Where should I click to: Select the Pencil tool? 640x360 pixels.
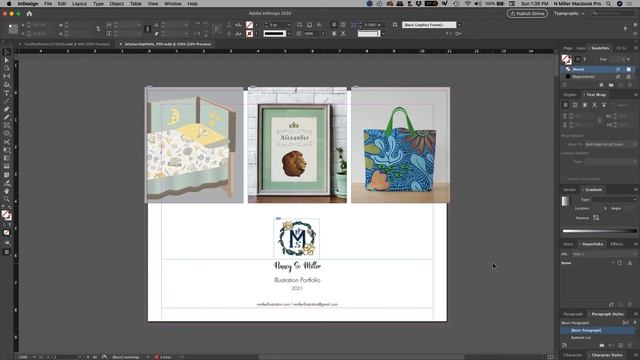[x=7, y=118]
